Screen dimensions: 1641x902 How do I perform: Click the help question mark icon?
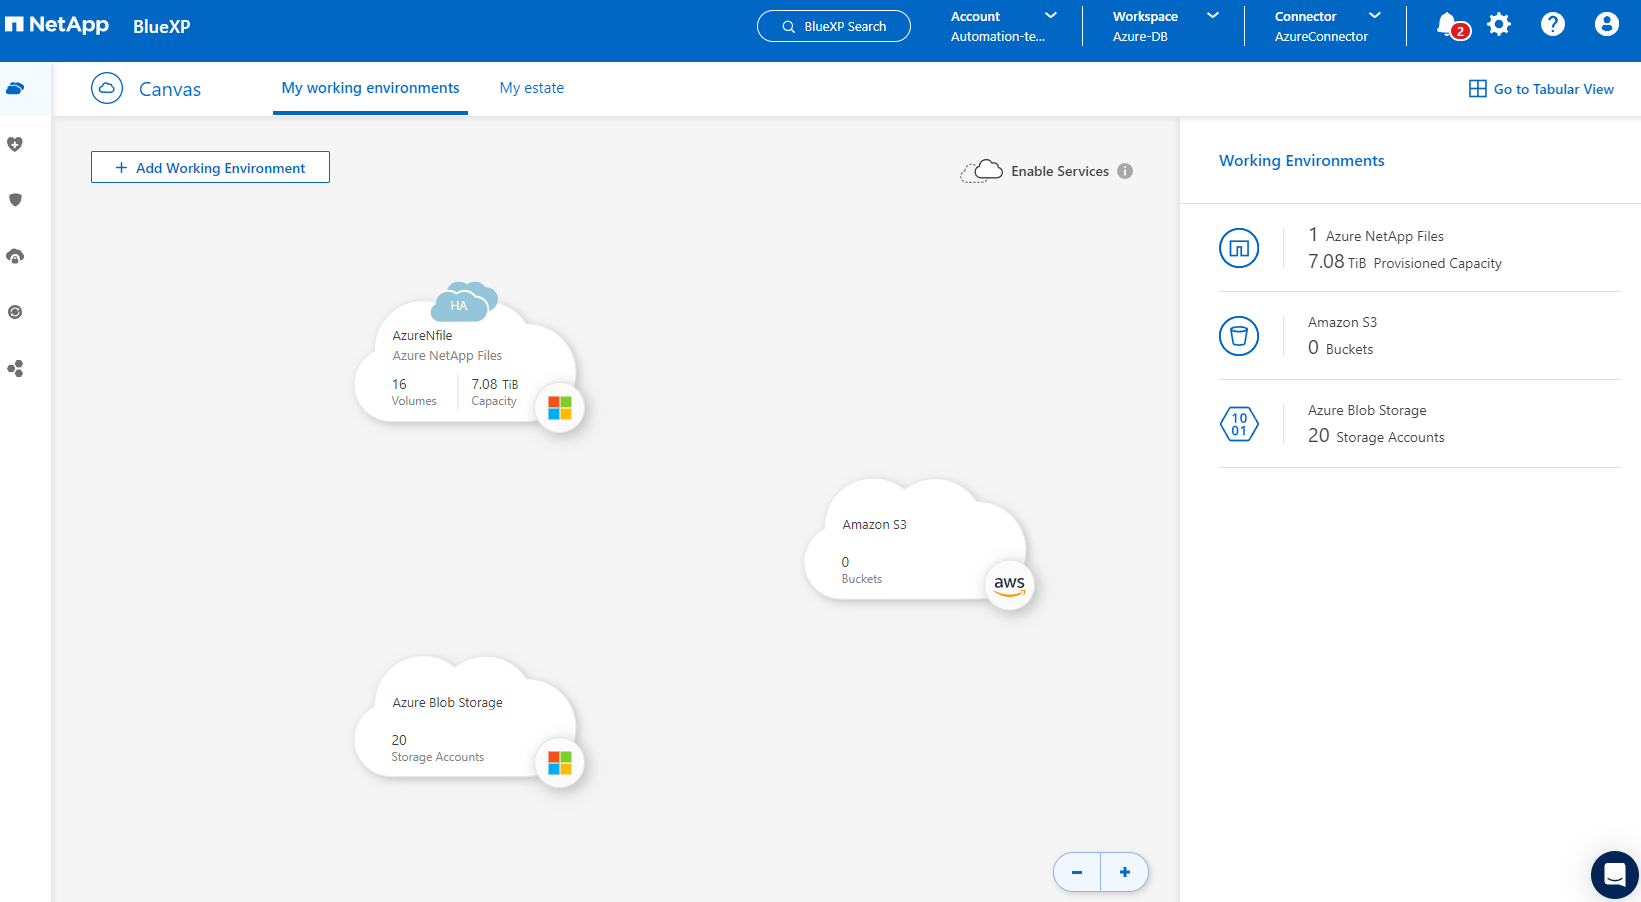1552,25
